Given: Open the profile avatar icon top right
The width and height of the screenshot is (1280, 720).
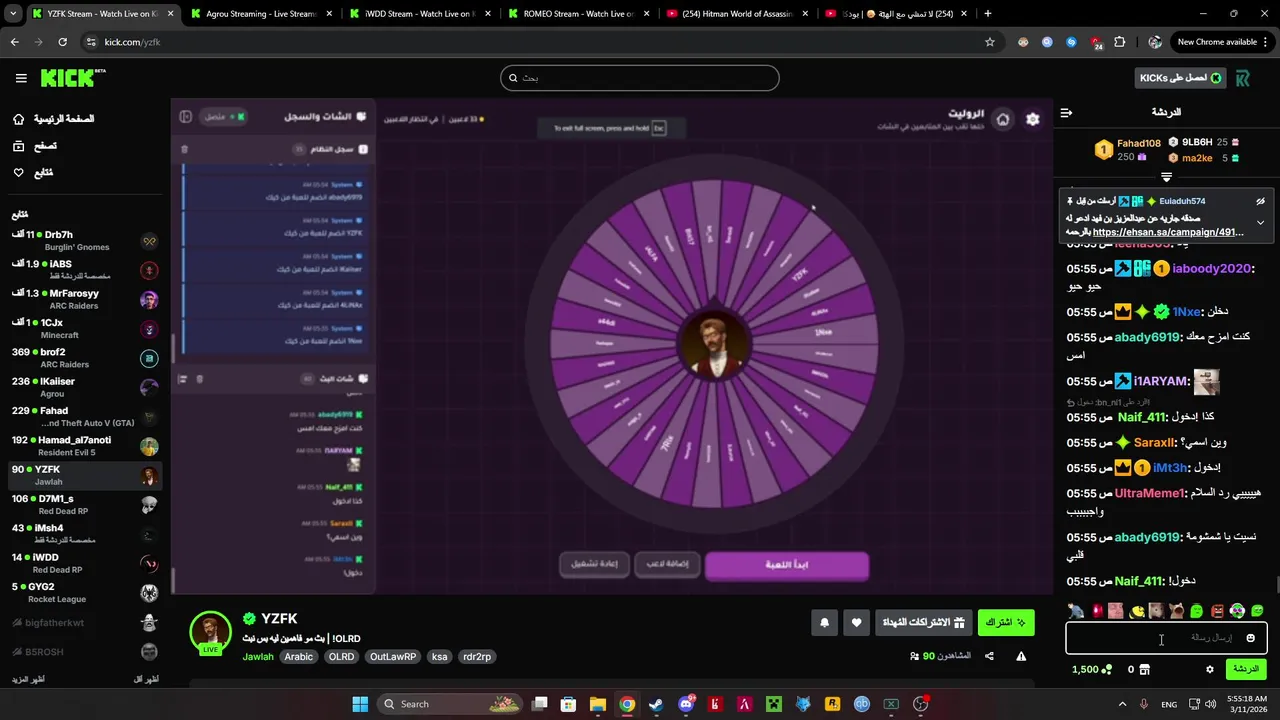Looking at the screenshot, I should coord(1243,78).
